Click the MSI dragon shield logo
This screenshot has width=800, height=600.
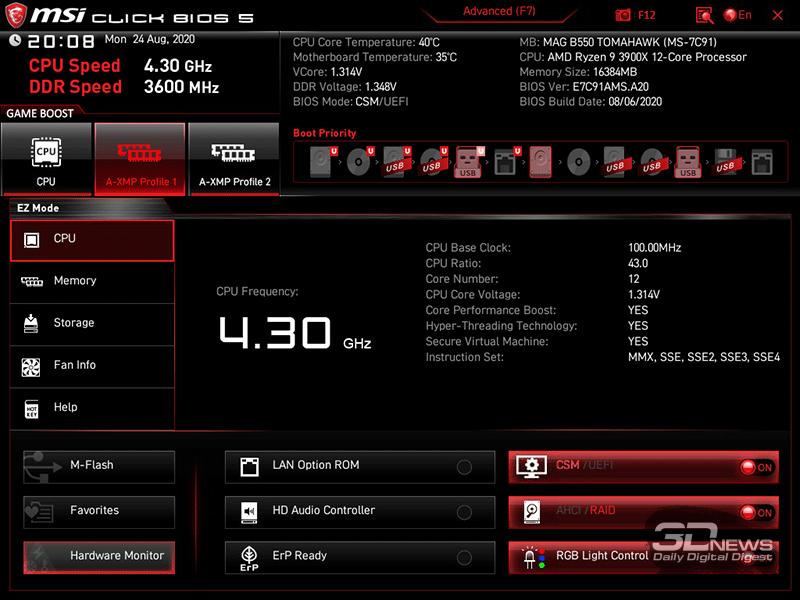click(16, 15)
